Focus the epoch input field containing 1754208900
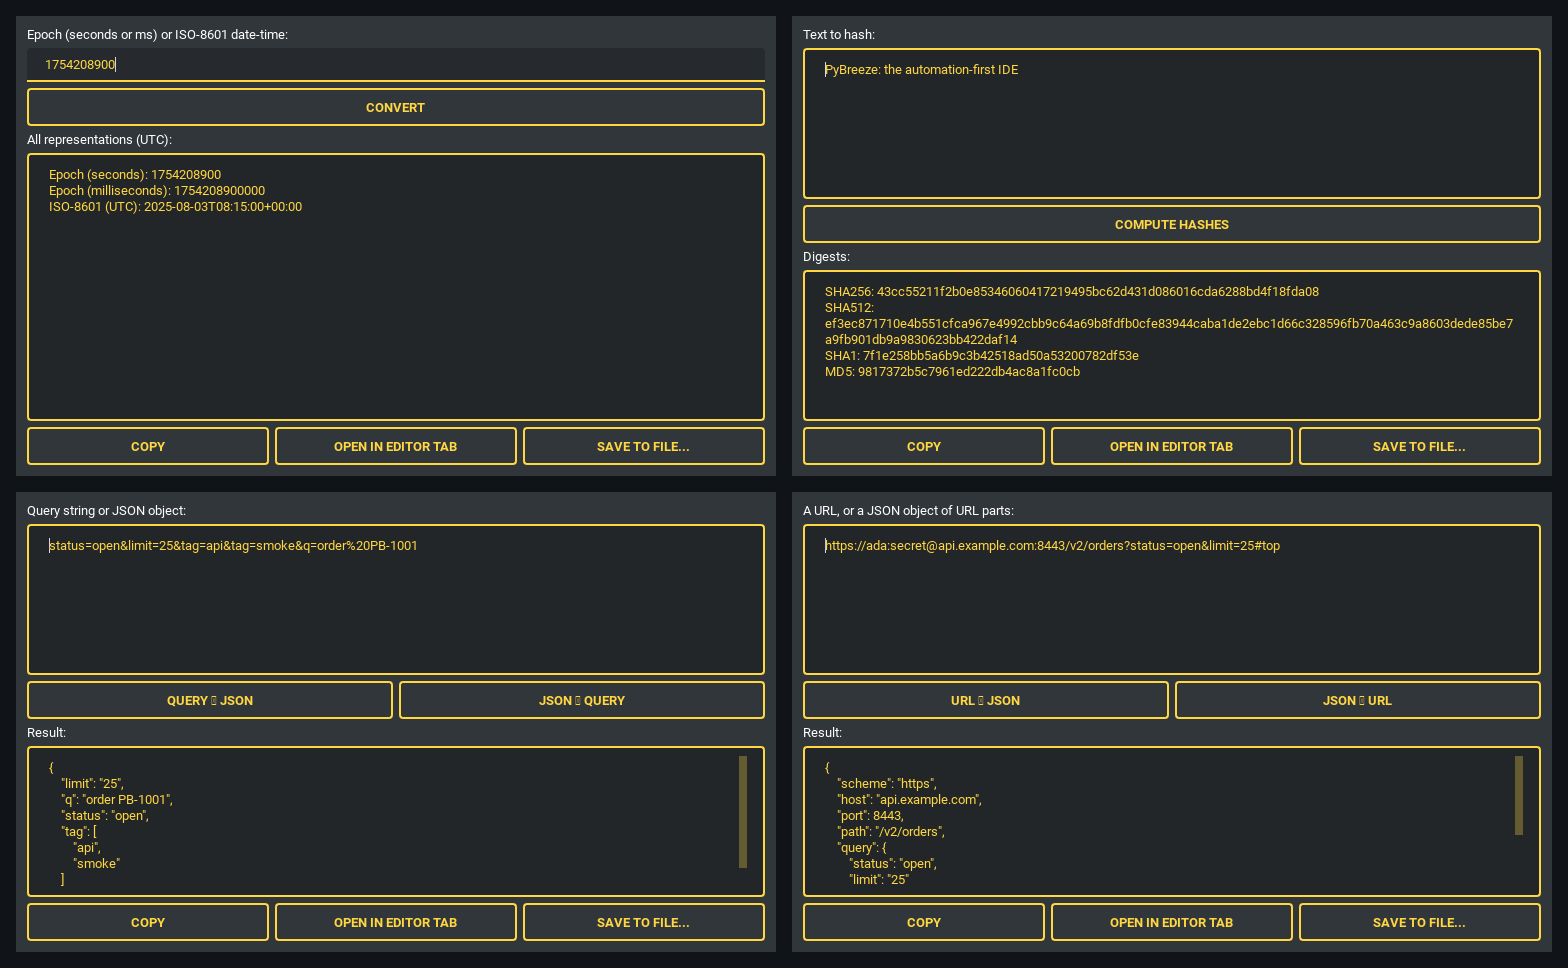The width and height of the screenshot is (1568, 968). point(396,64)
